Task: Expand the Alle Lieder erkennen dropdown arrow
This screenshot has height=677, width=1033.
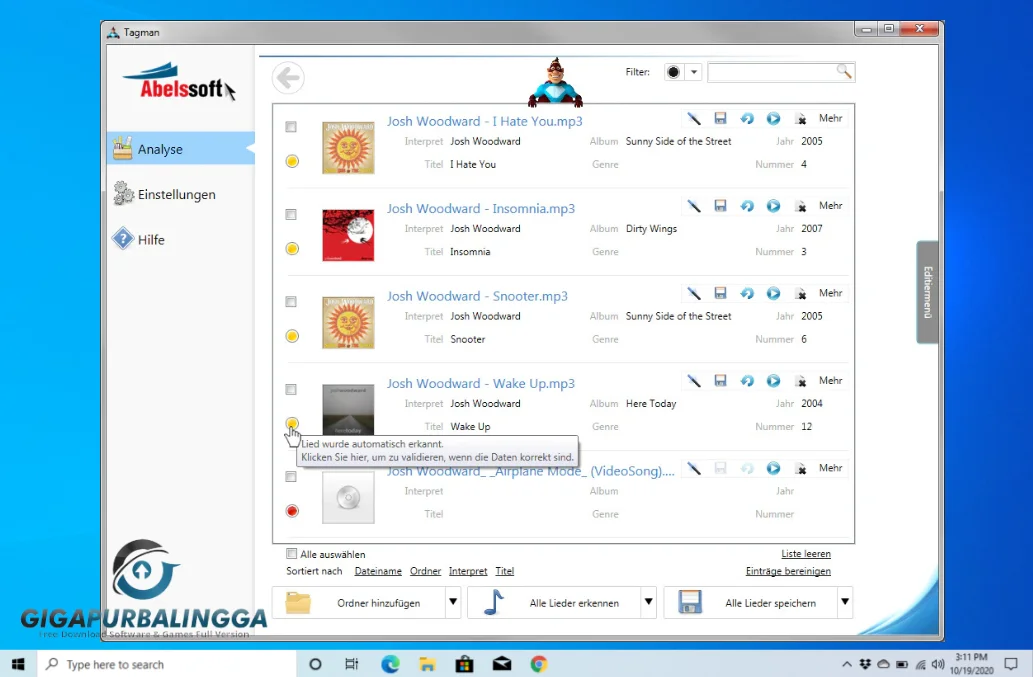Action: [x=649, y=602]
